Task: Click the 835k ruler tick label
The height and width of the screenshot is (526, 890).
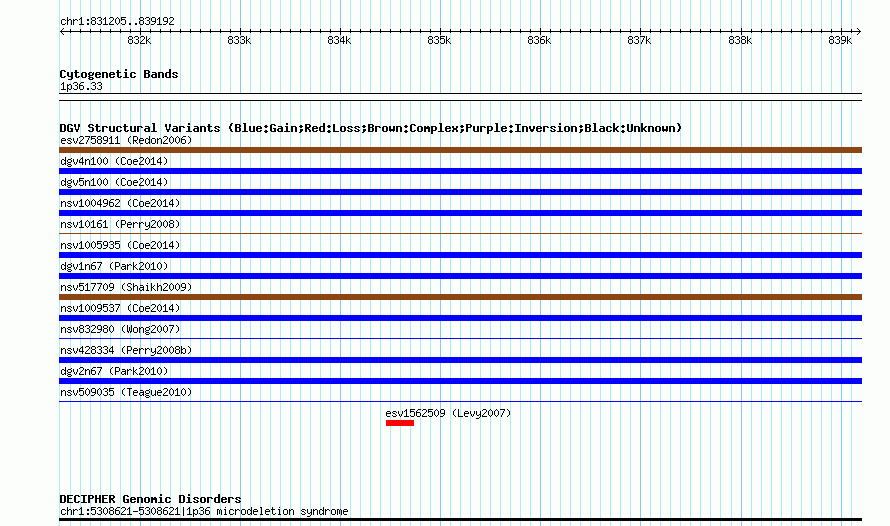Action: pos(439,40)
